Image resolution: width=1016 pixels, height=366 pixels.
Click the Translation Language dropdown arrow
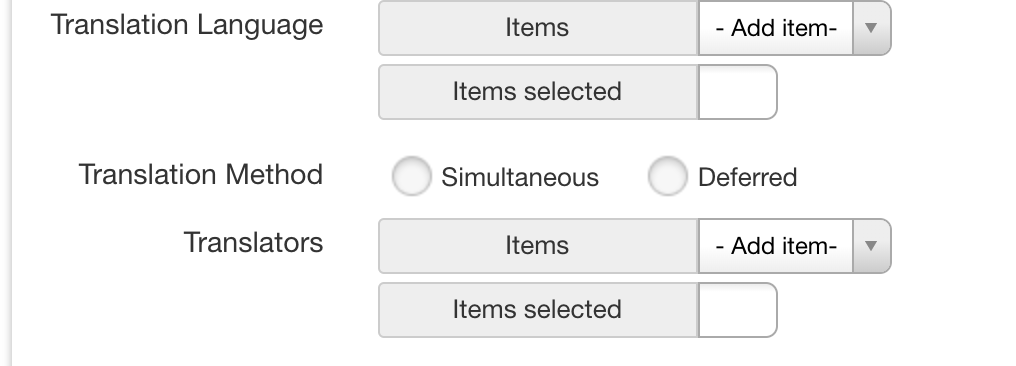tap(872, 28)
